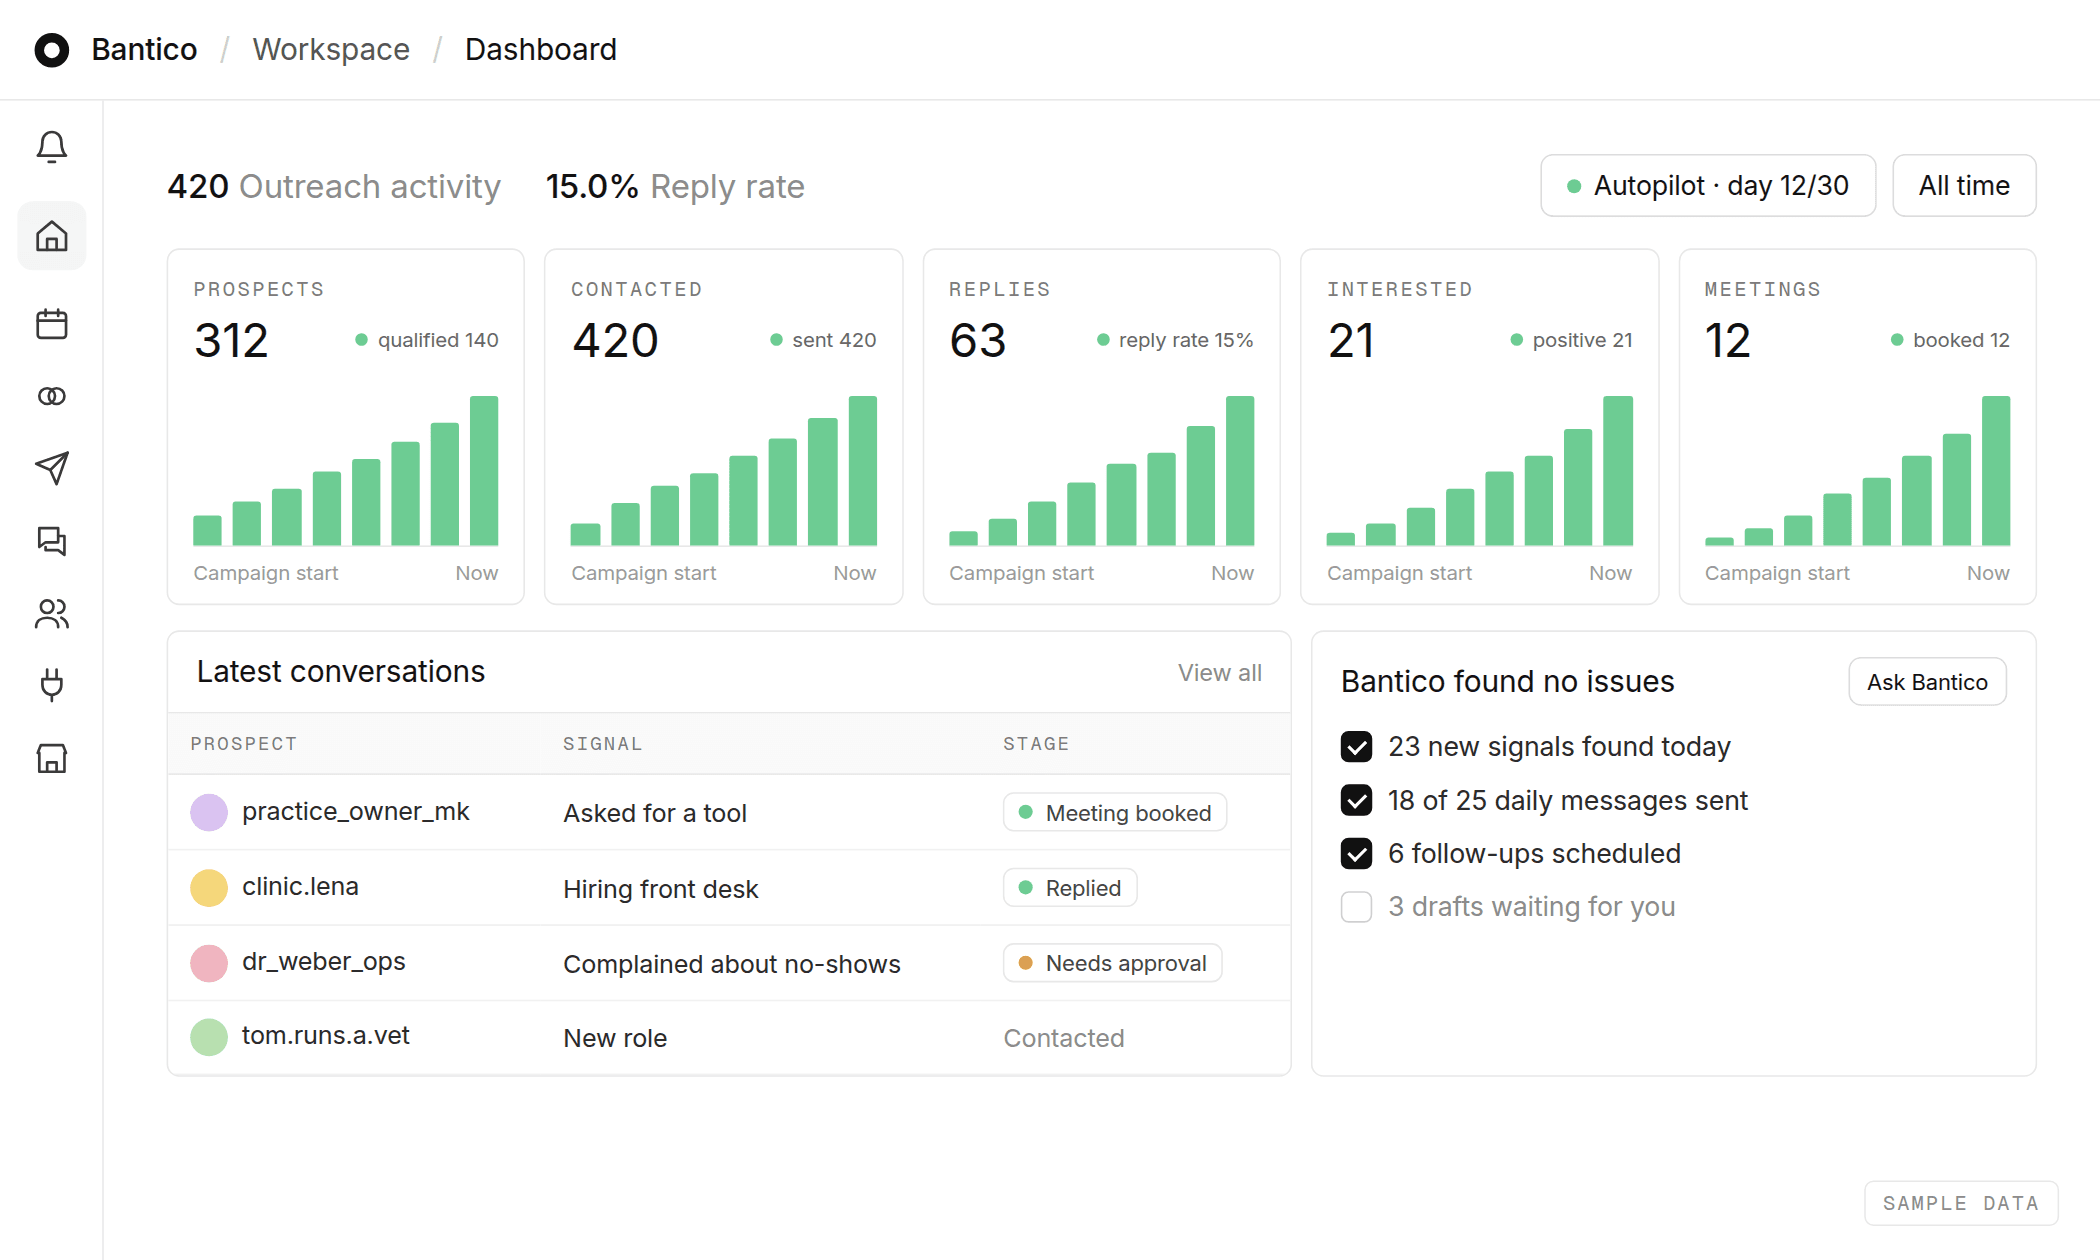Uncheck '23 new signals found today'
This screenshot has width=2100, height=1260.
point(1356,747)
